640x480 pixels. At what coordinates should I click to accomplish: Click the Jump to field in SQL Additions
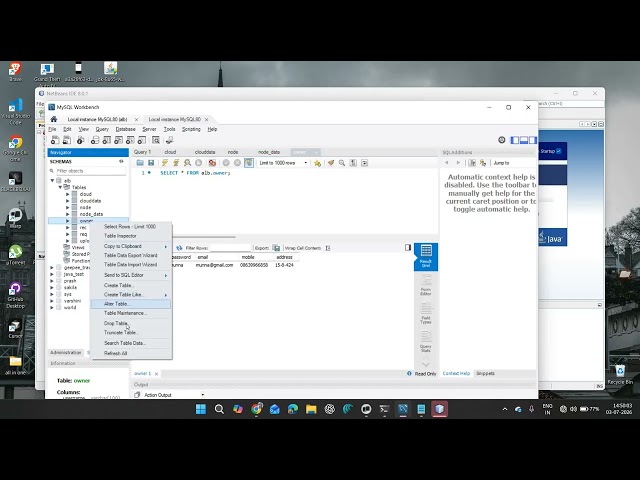click(514, 163)
